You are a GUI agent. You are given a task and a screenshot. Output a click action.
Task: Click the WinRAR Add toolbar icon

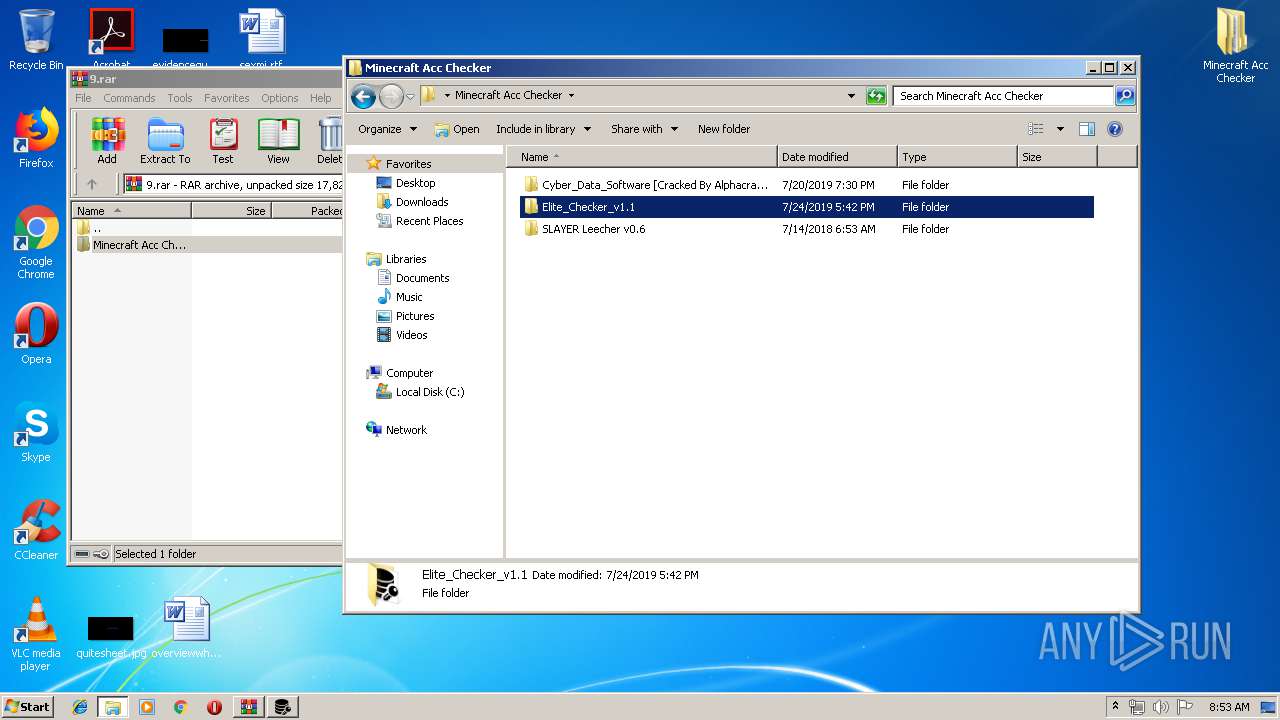(x=107, y=141)
